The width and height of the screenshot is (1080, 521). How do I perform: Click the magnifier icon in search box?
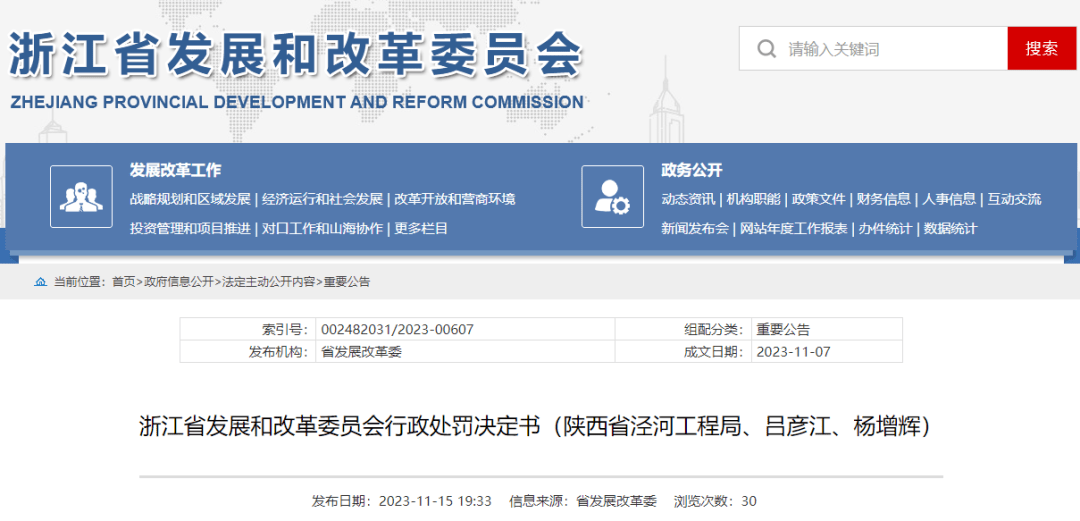pos(767,49)
